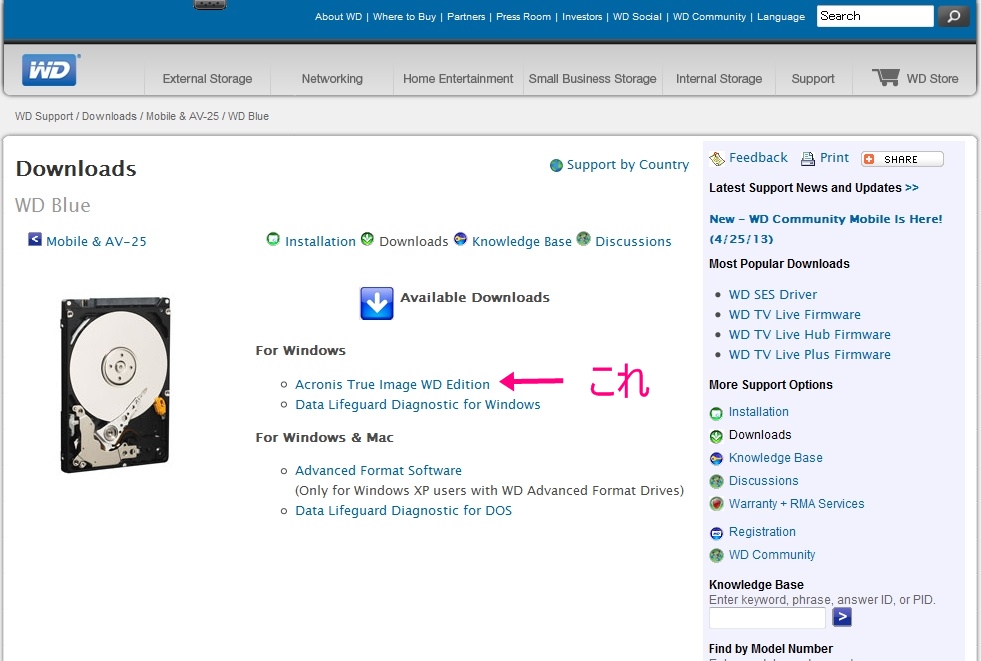Open the WD Community Mobile news link
981x661 pixels.
825,229
